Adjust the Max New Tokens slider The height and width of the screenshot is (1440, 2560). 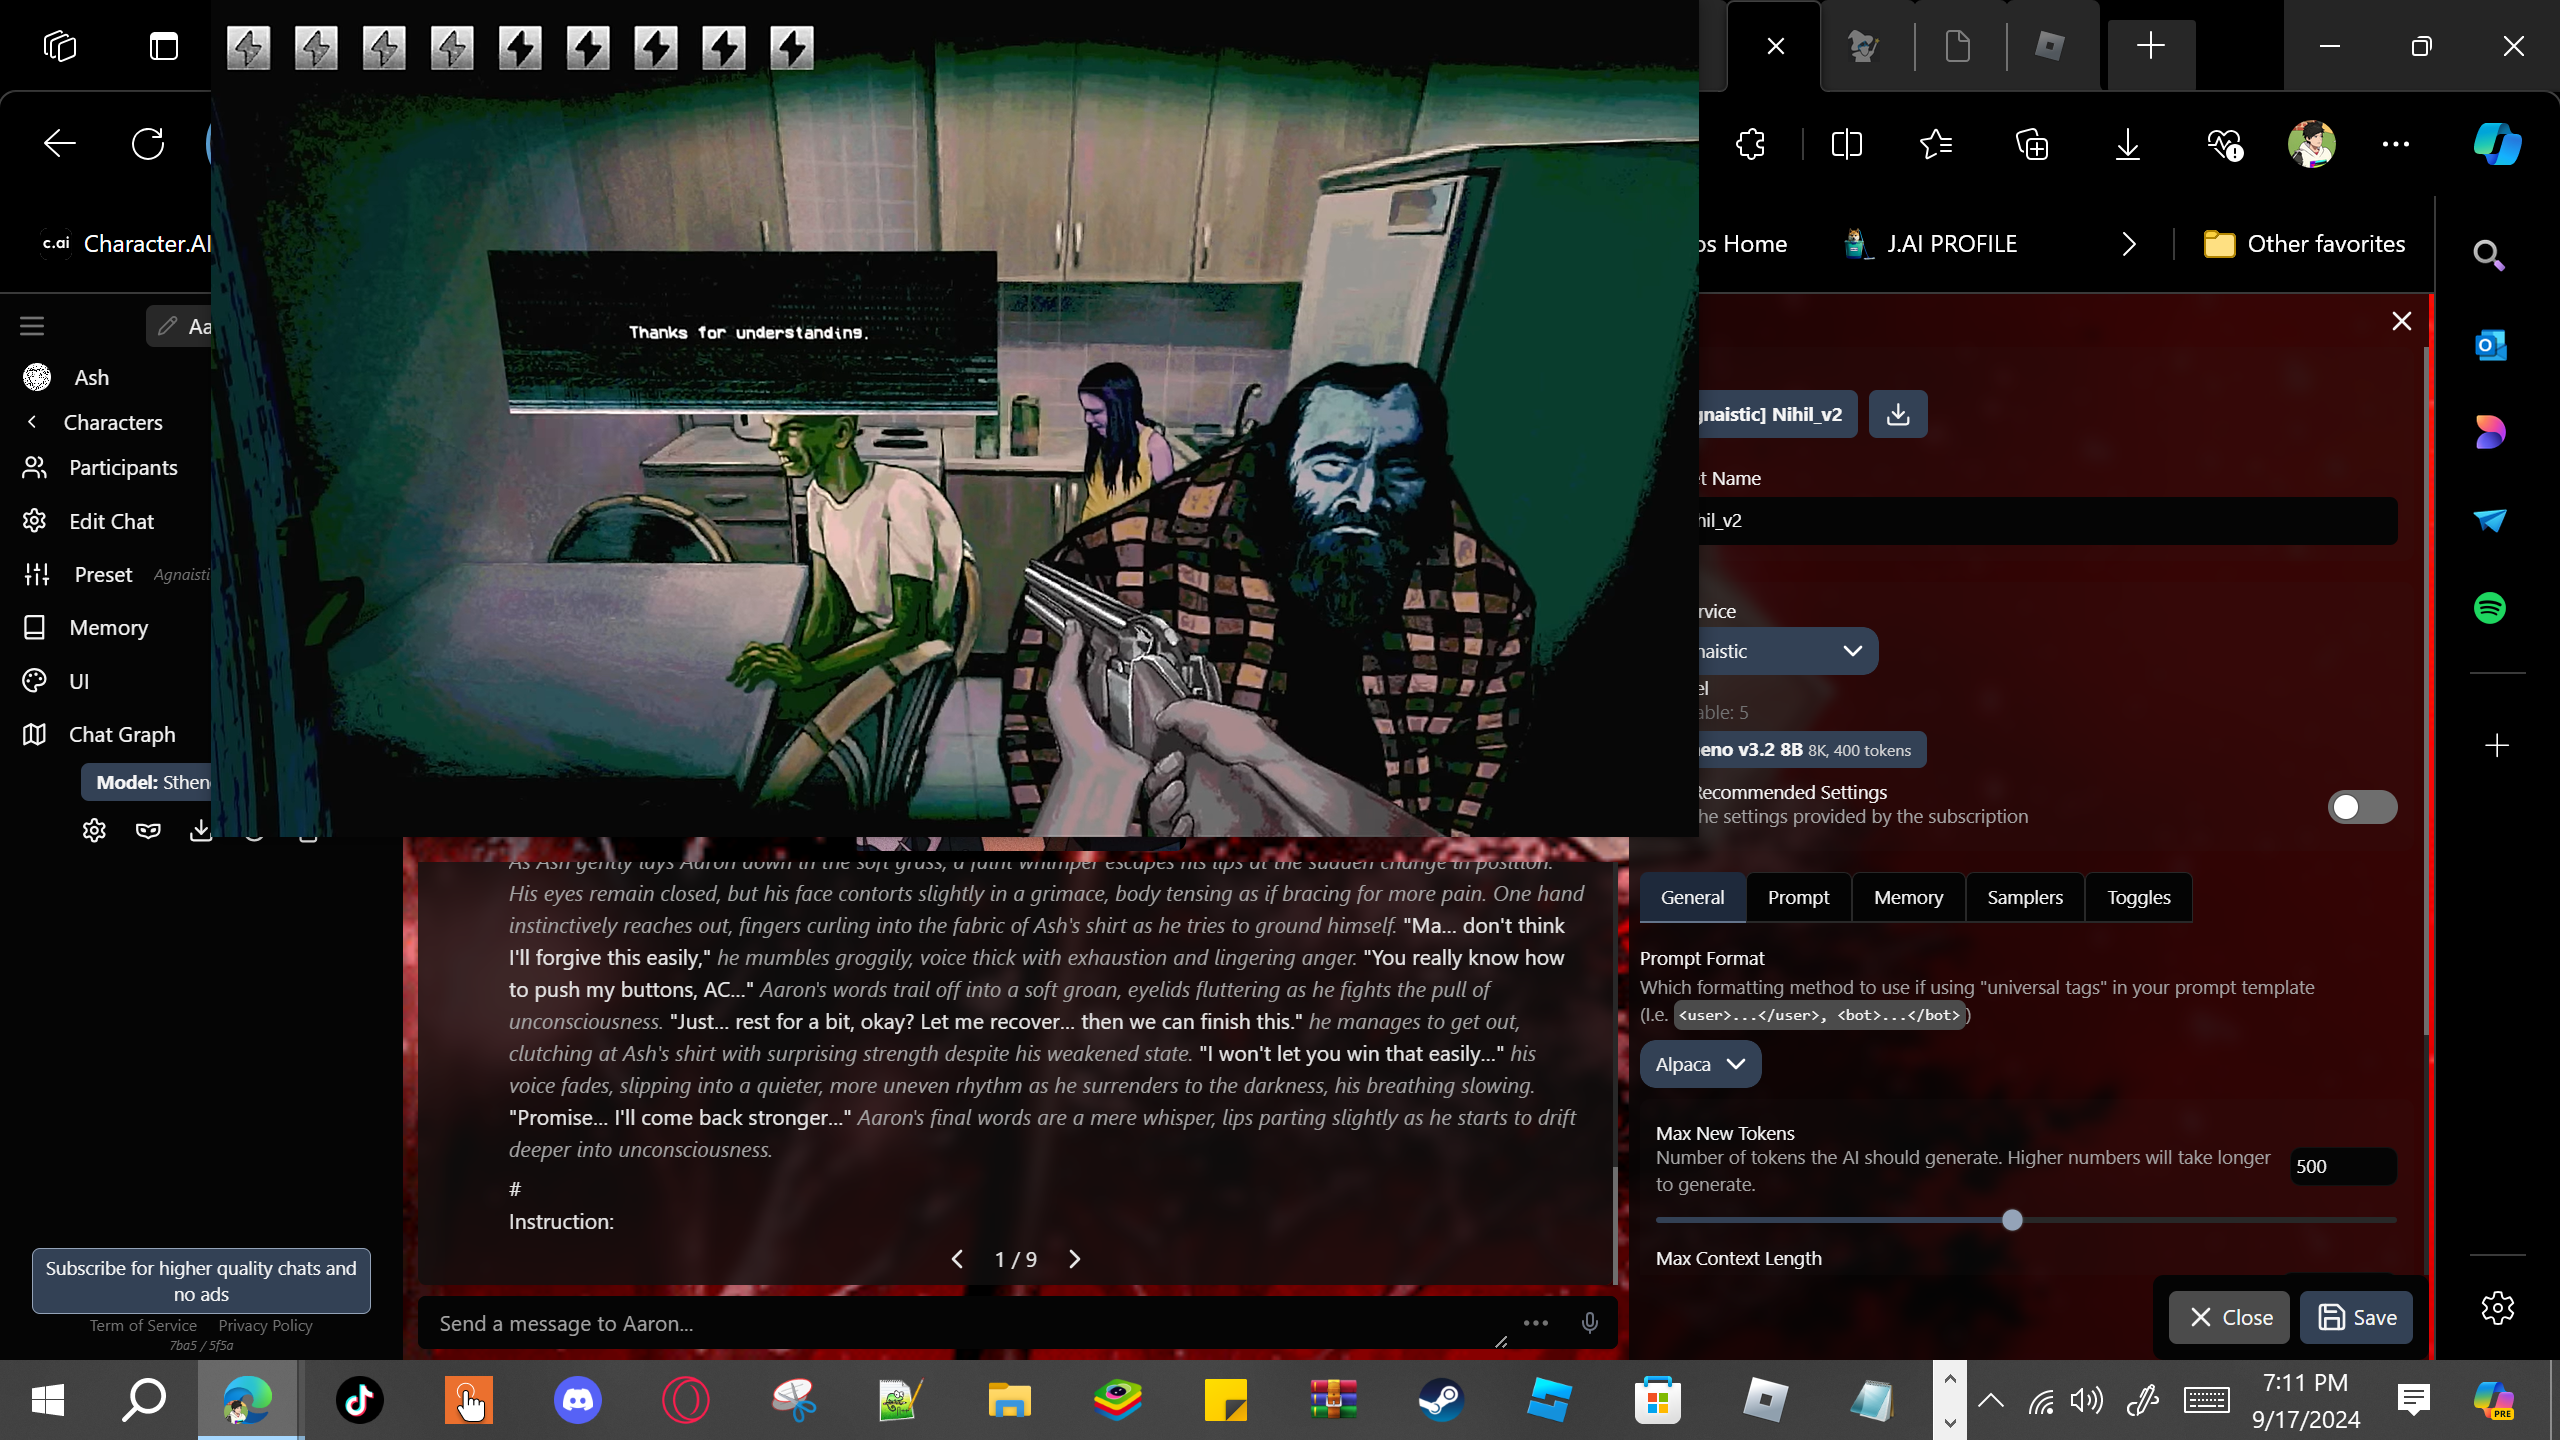[x=2012, y=1220]
